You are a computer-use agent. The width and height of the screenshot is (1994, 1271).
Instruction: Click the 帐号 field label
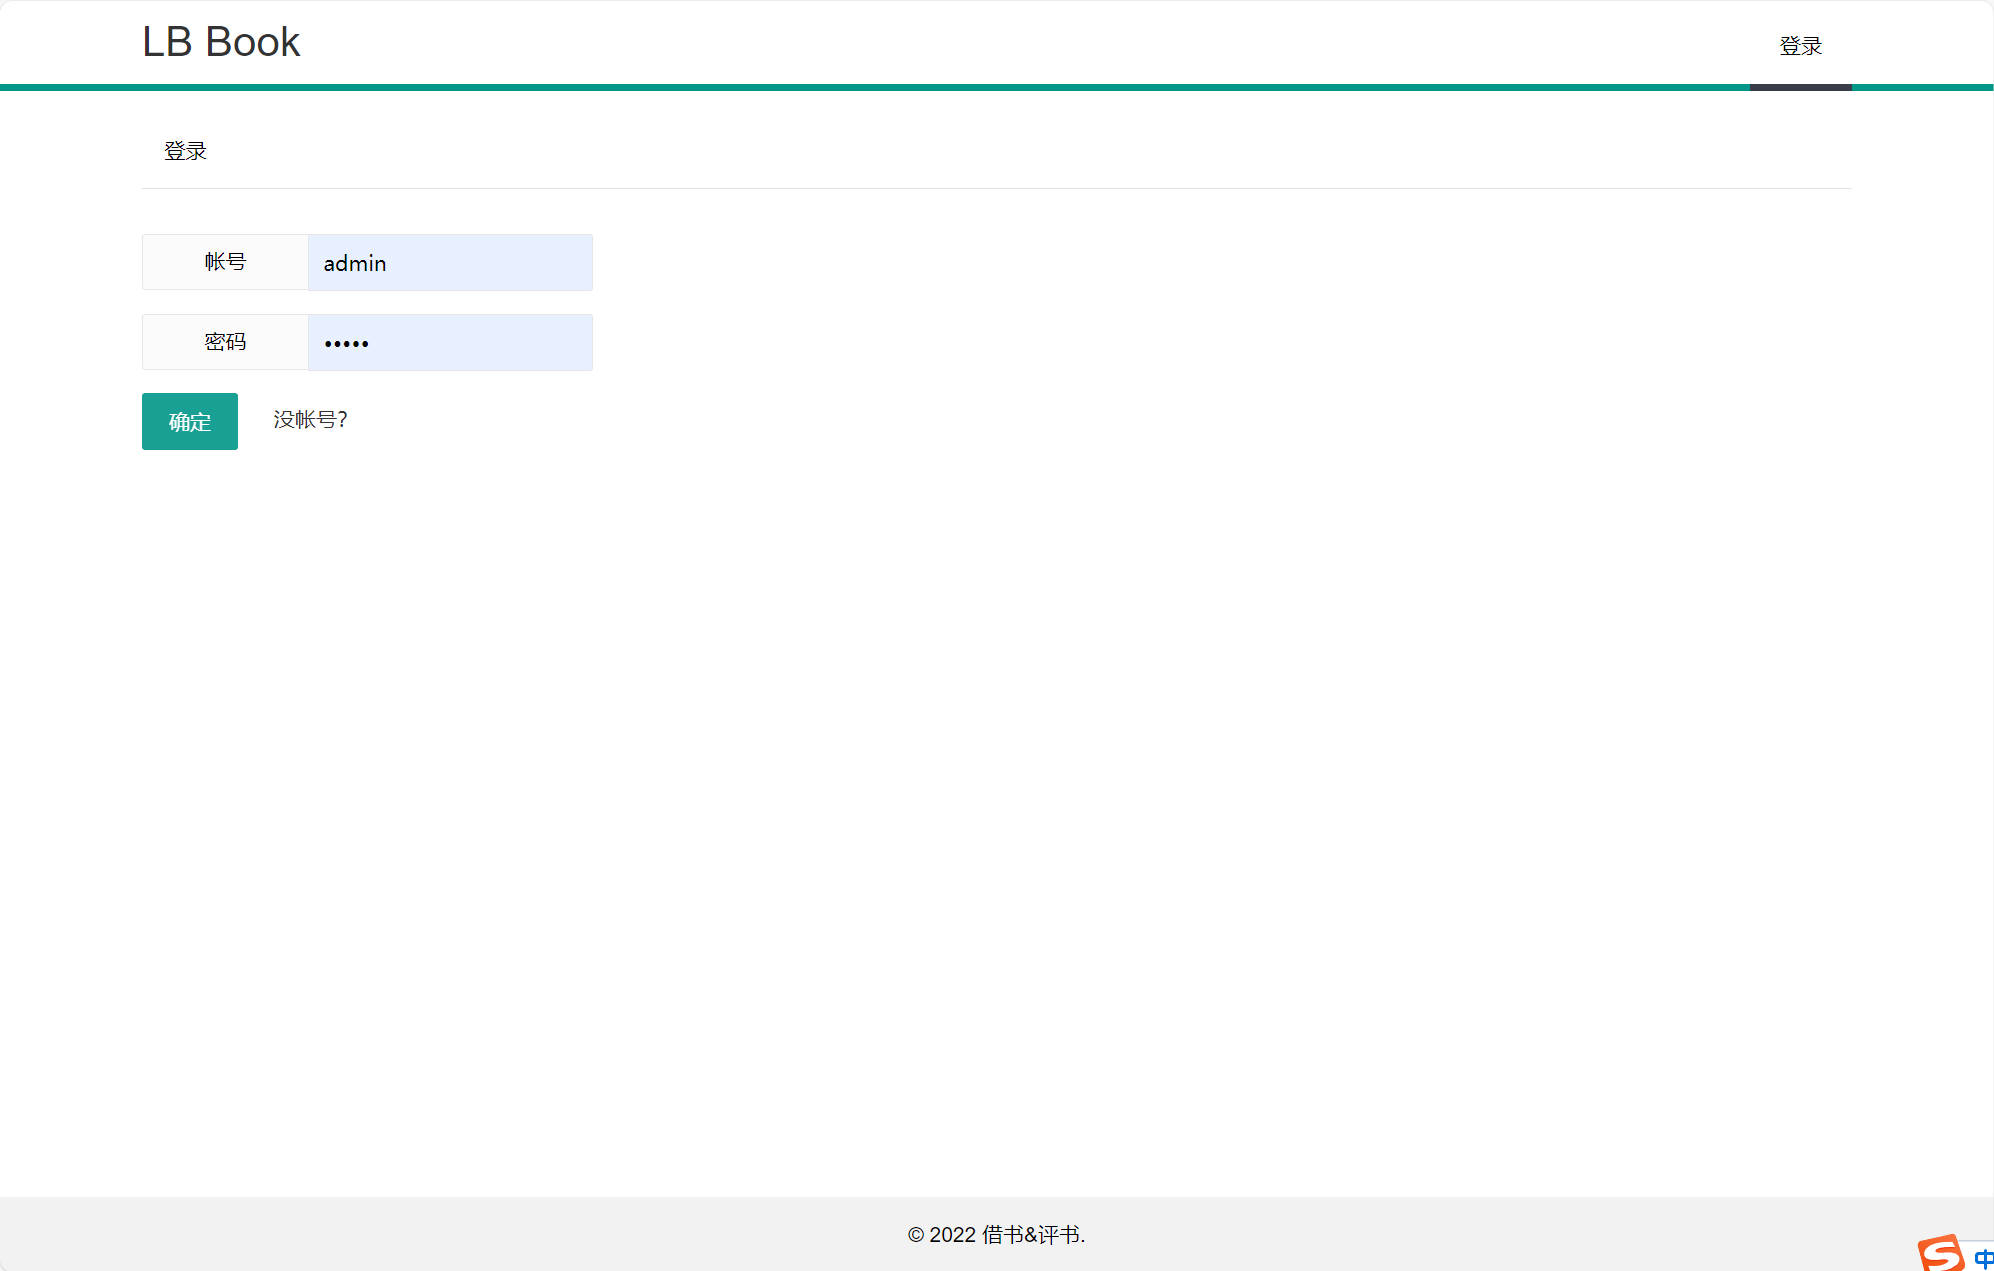point(225,262)
